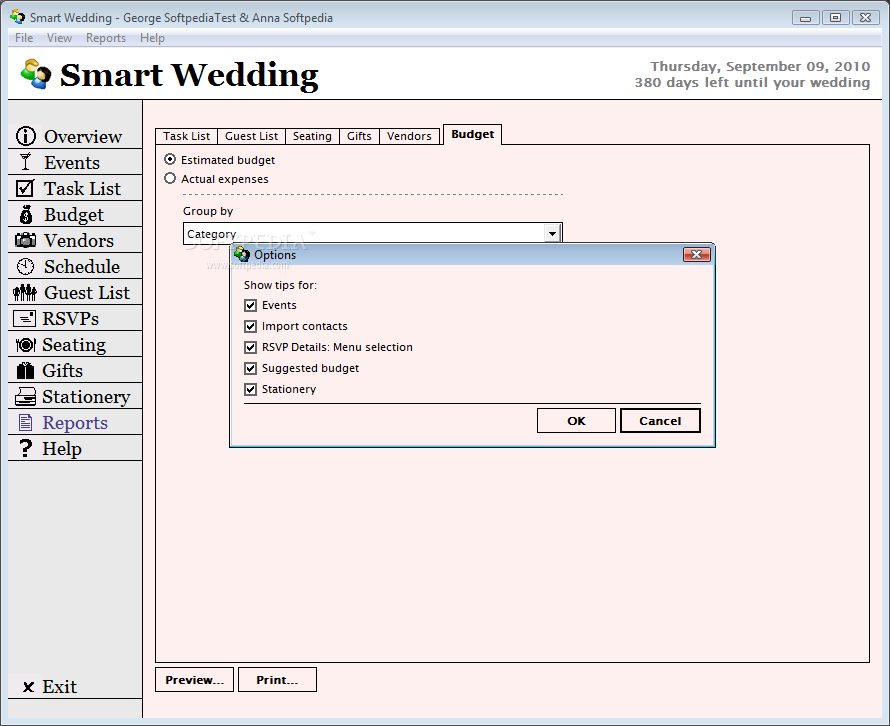890x726 pixels.
Task: Select the Actual expenses radio button
Action: (x=170, y=178)
